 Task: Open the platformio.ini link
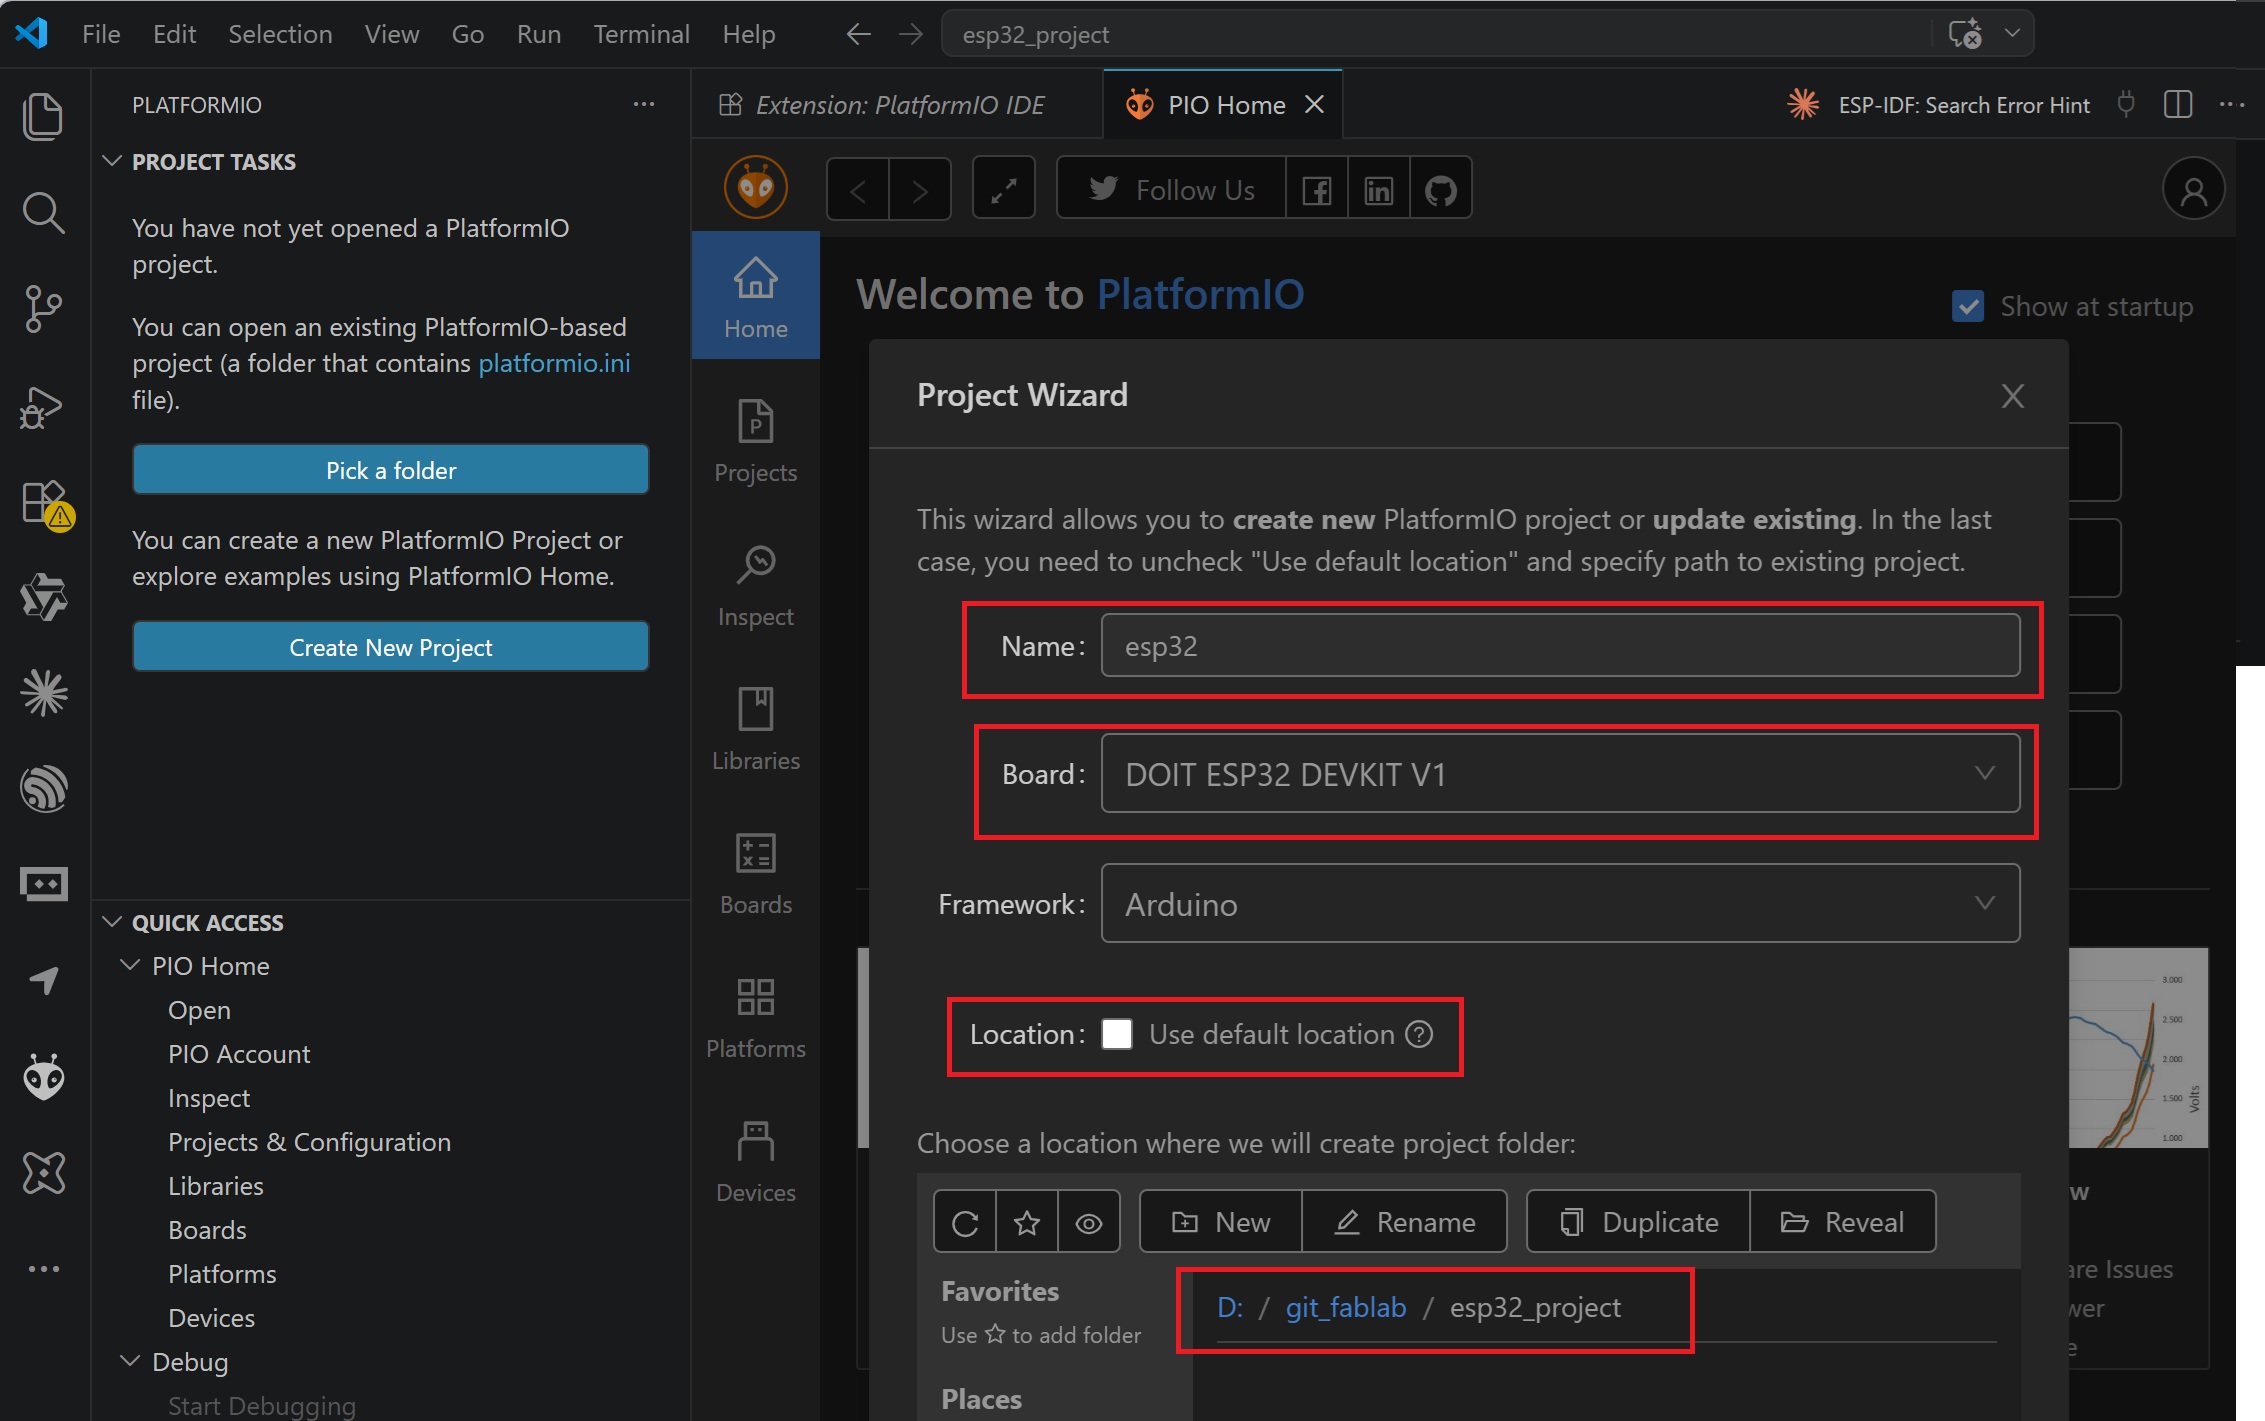(554, 363)
